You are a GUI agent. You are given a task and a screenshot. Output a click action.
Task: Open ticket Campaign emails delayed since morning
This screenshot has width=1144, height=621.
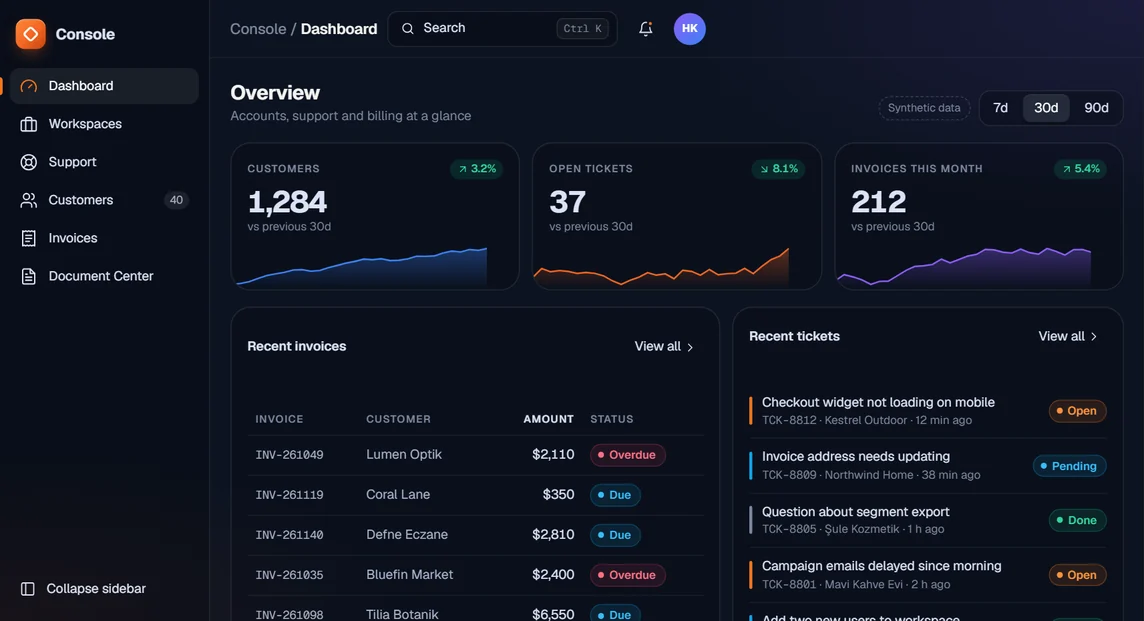[x=881, y=566]
